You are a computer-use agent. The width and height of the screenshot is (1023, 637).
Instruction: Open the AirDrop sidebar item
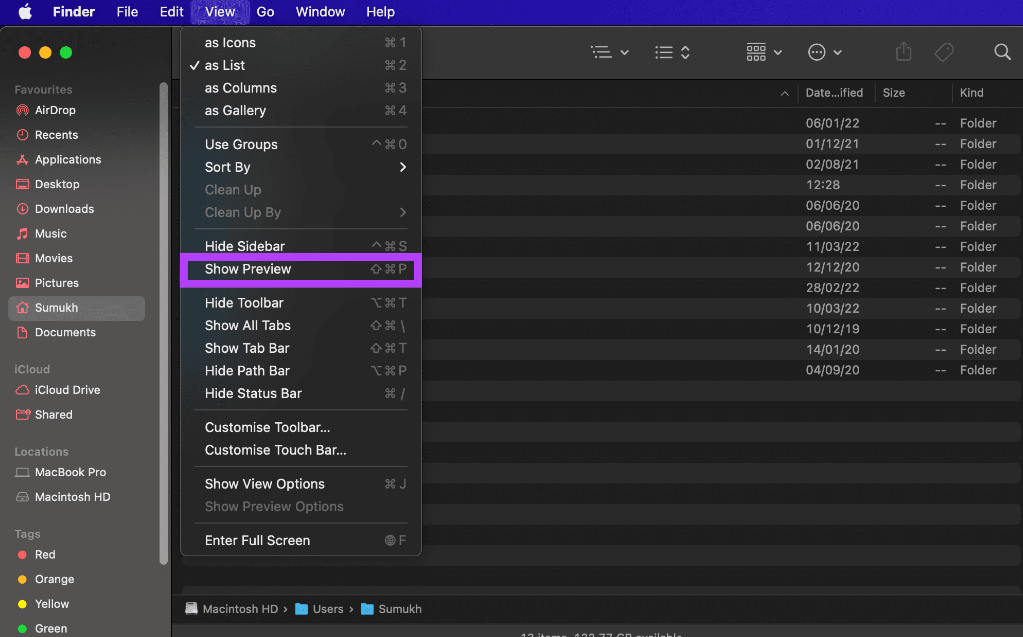coord(55,110)
